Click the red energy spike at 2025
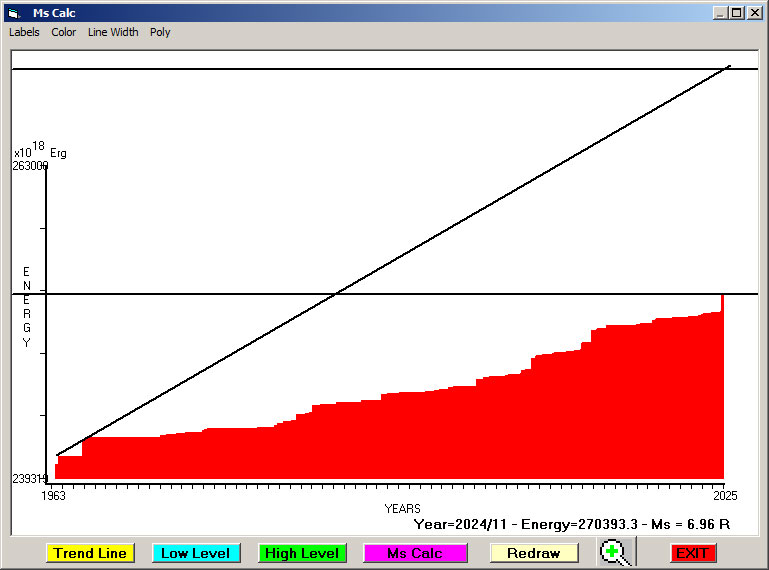The width and height of the screenshot is (769, 570). 722,302
